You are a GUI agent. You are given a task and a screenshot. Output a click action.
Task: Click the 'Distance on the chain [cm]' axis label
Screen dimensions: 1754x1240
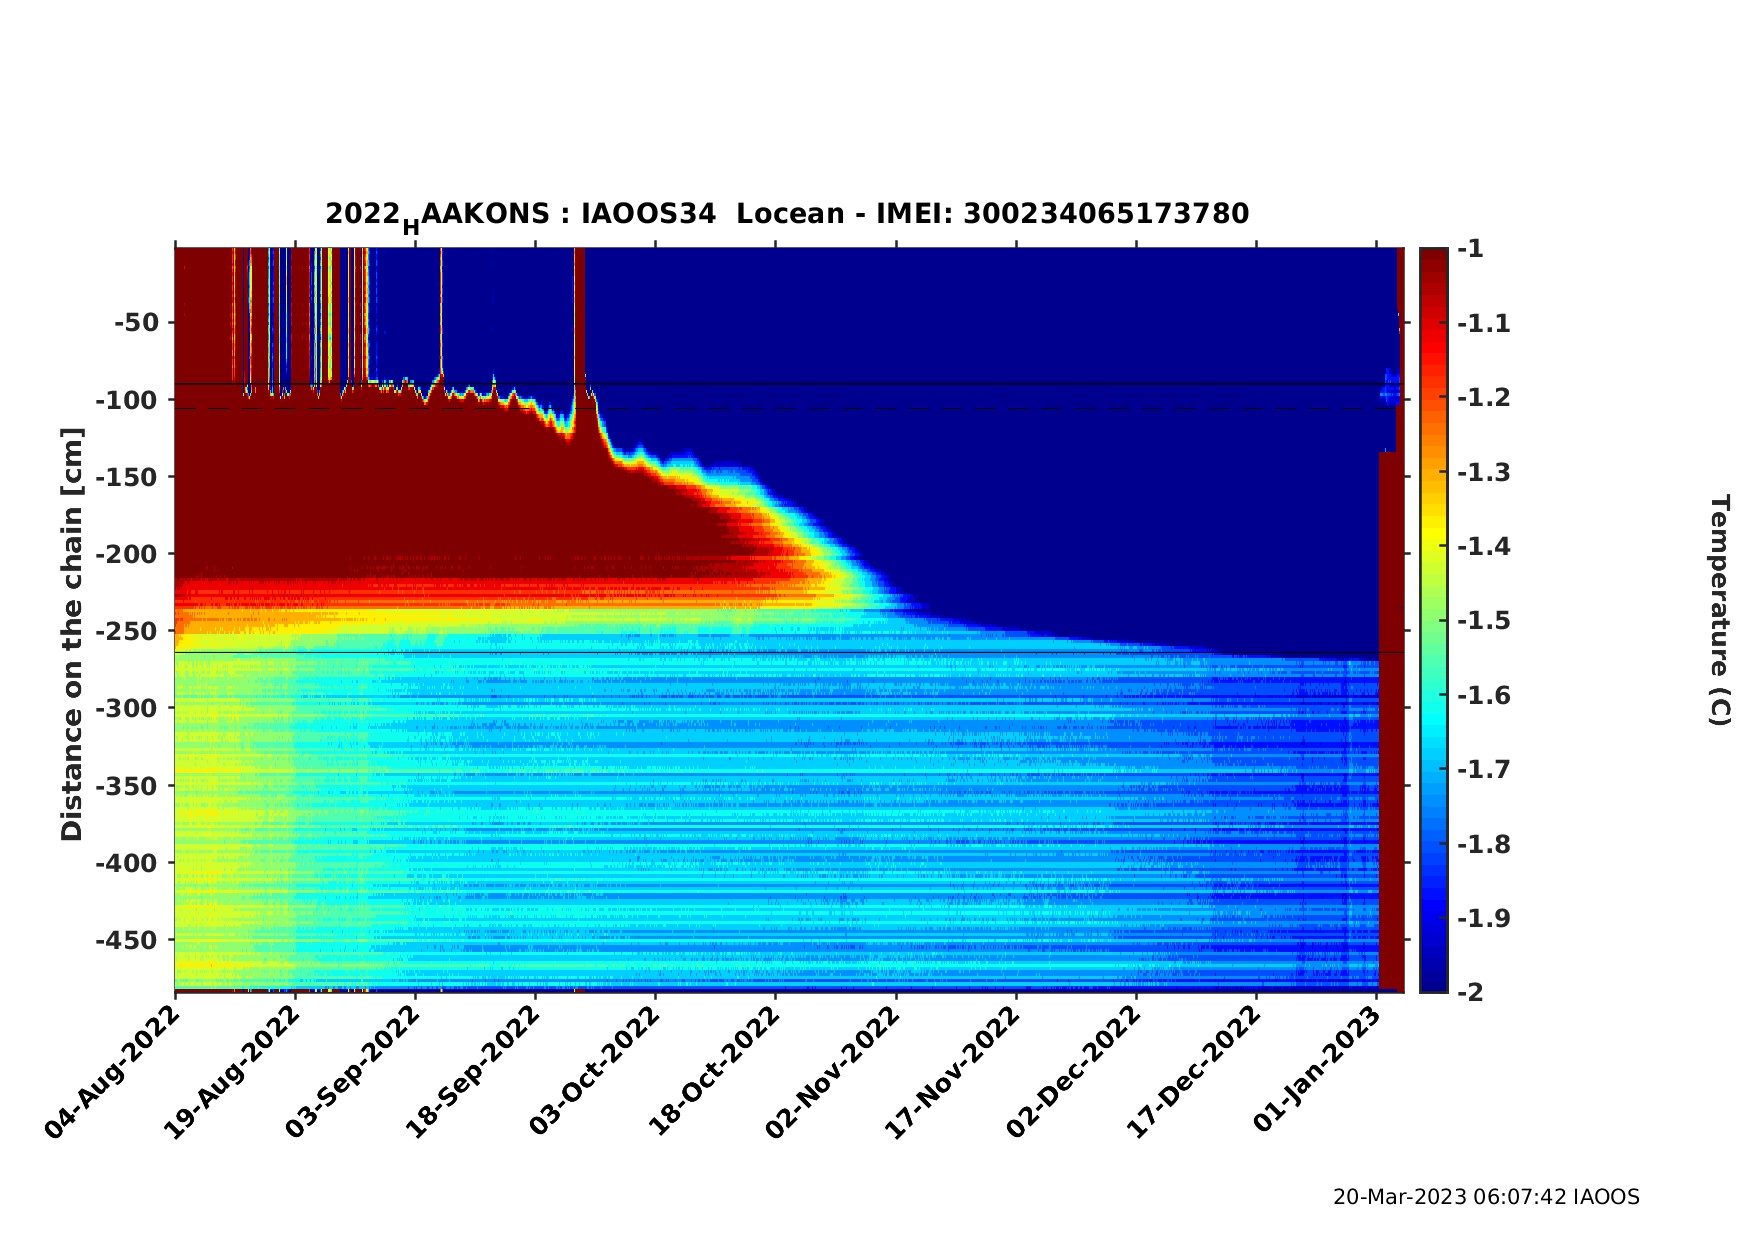pos(72,634)
